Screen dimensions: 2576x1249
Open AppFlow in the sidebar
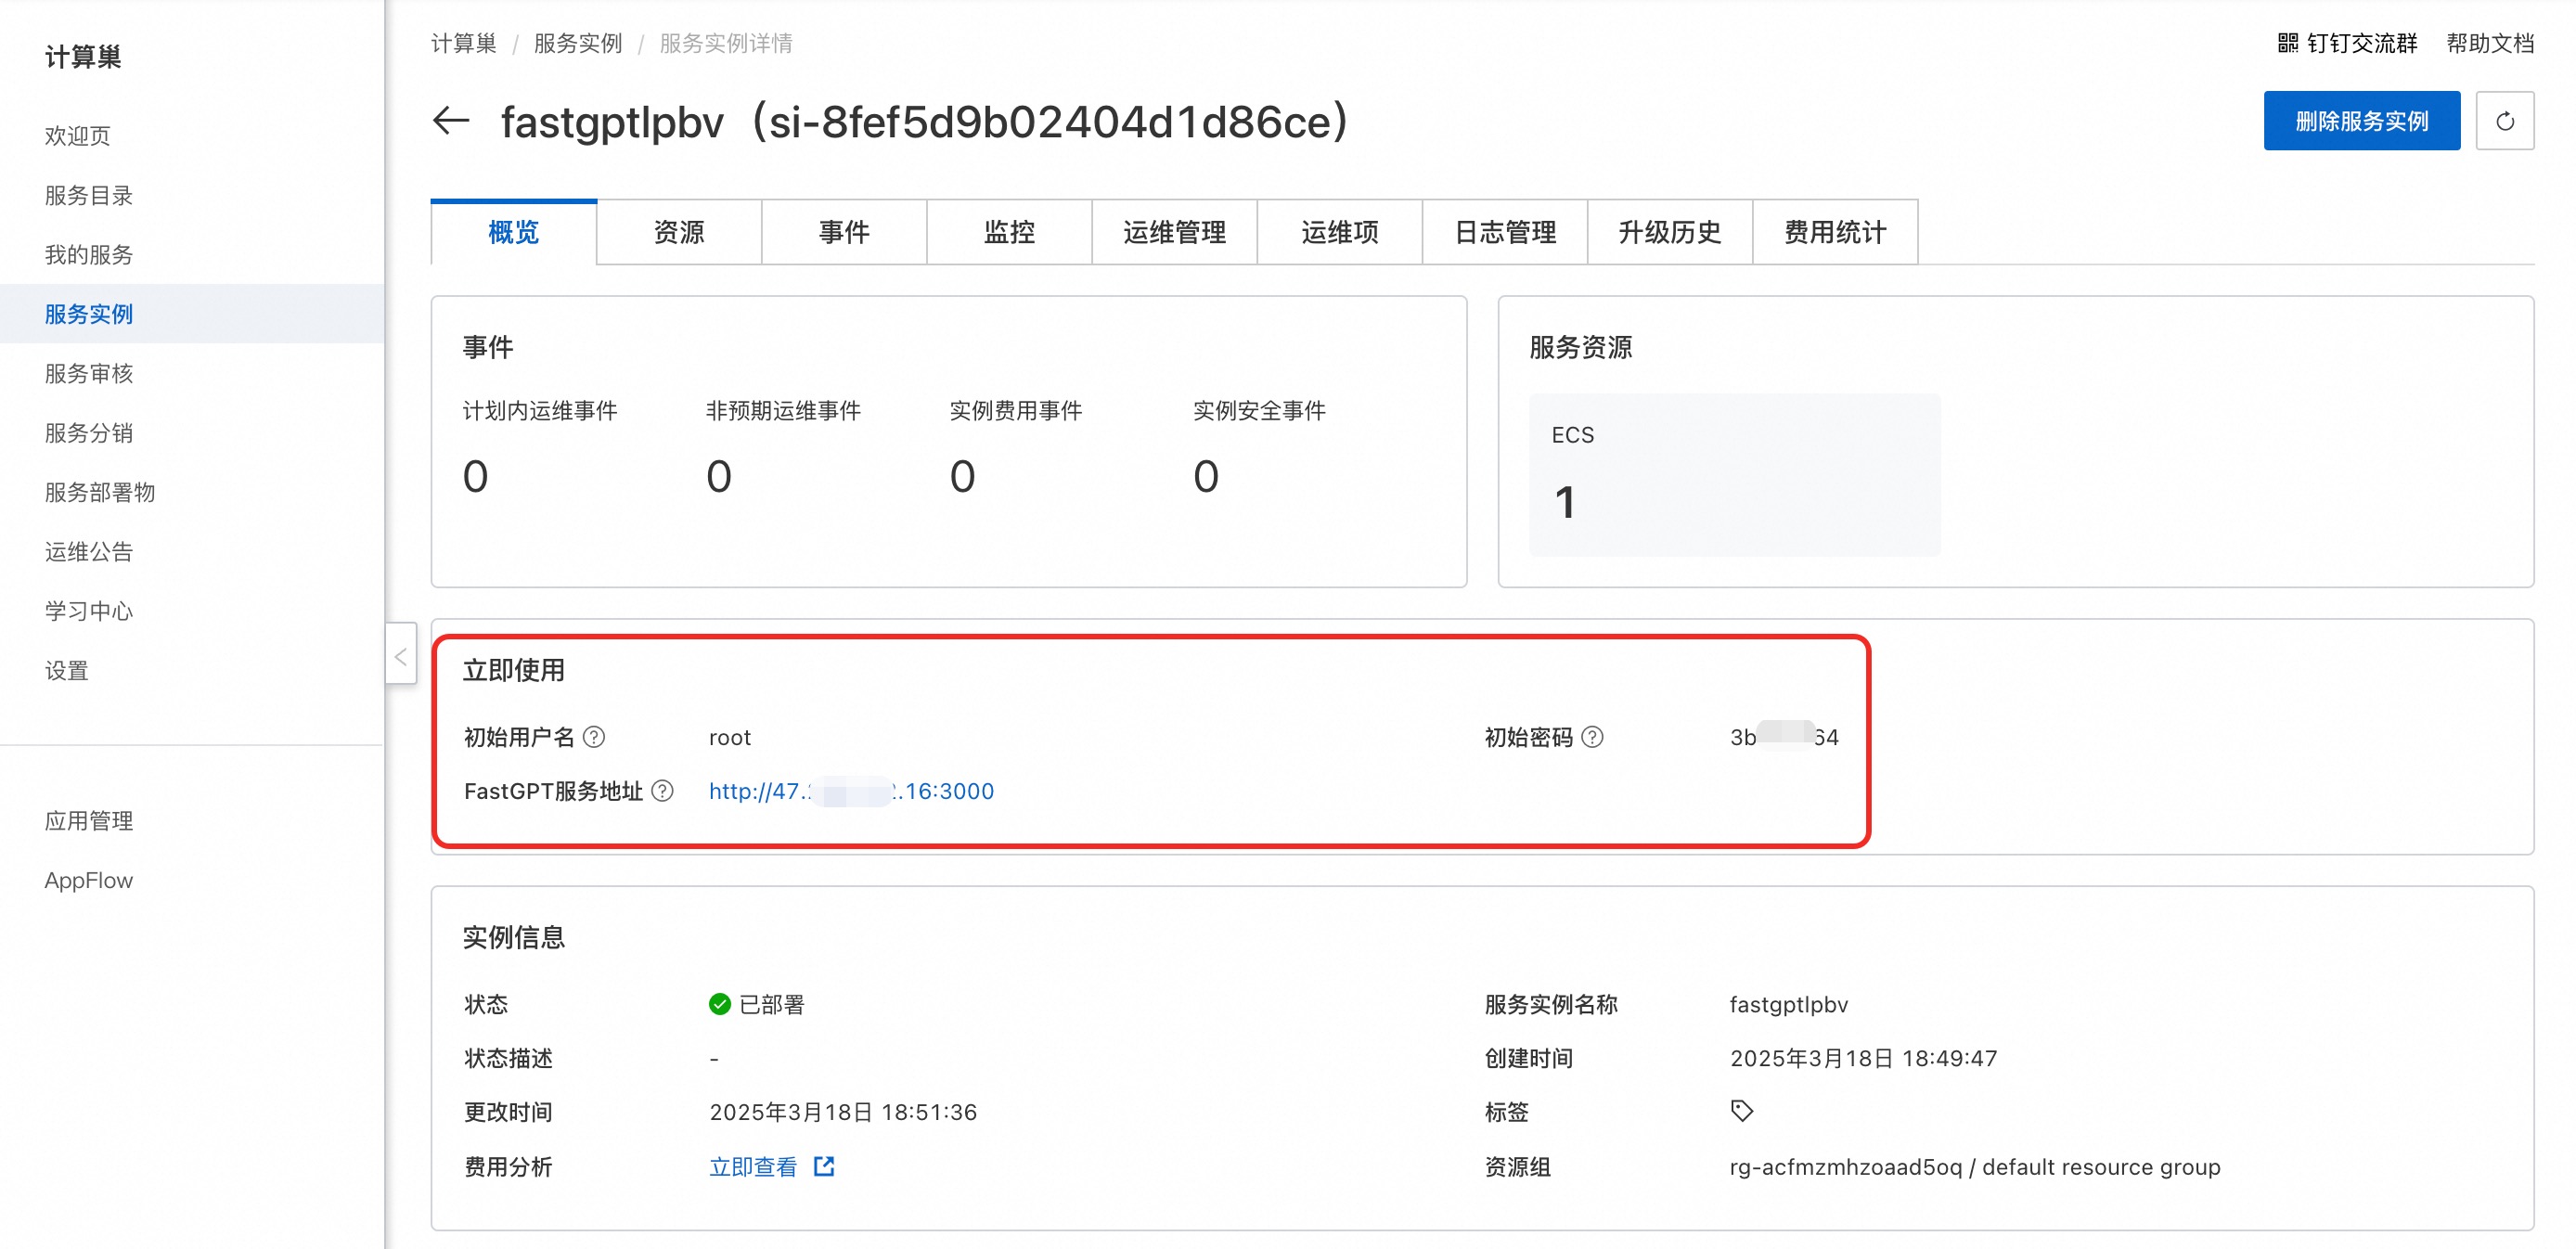[89, 880]
